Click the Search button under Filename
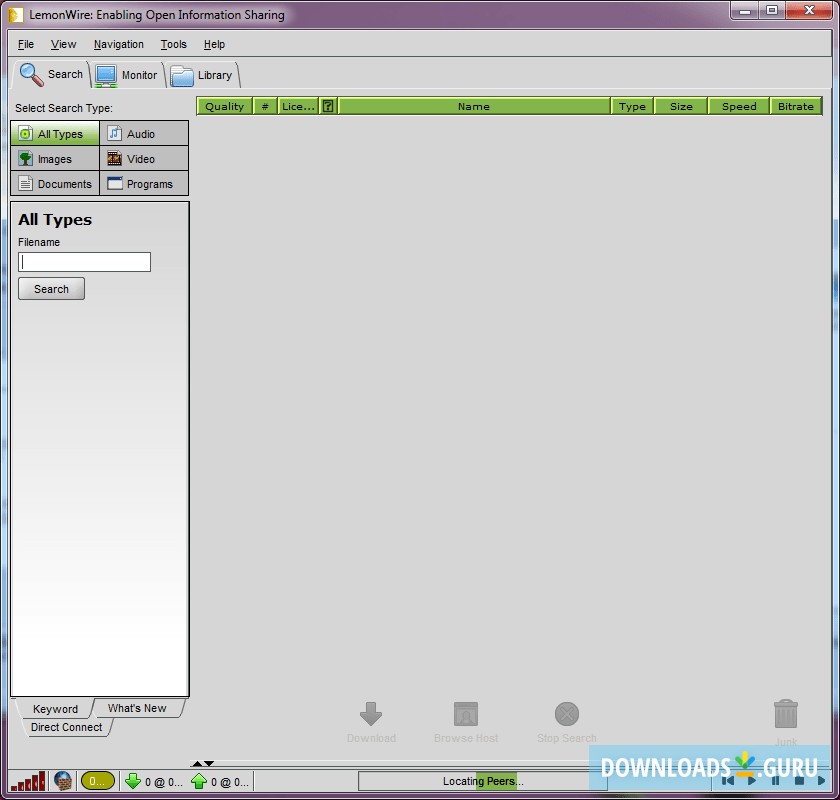The width and height of the screenshot is (840, 800). click(51, 289)
